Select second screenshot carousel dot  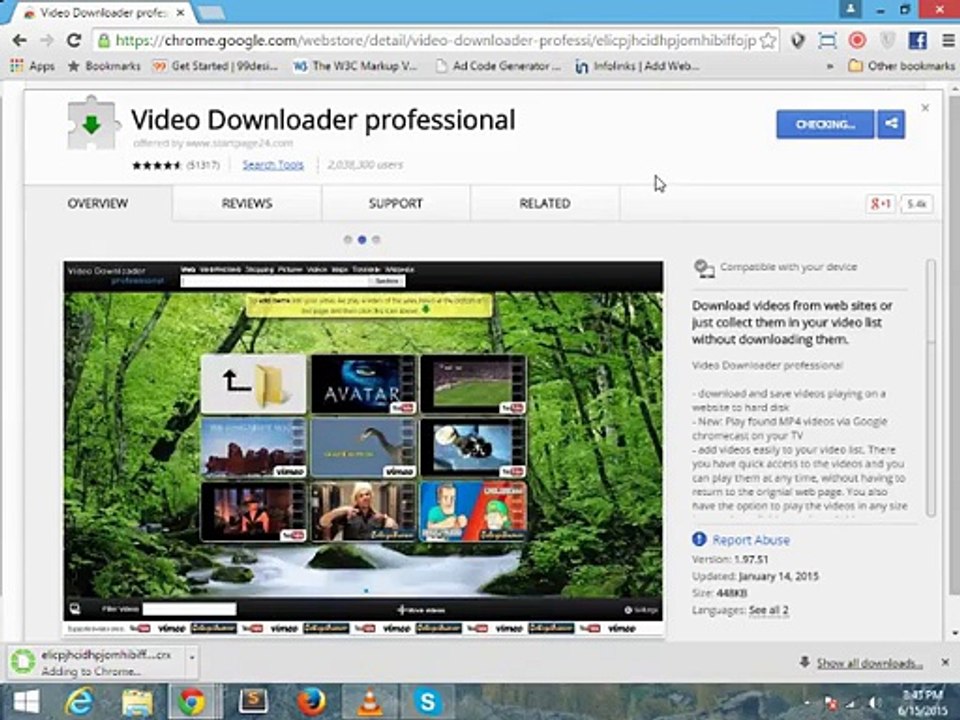point(362,239)
